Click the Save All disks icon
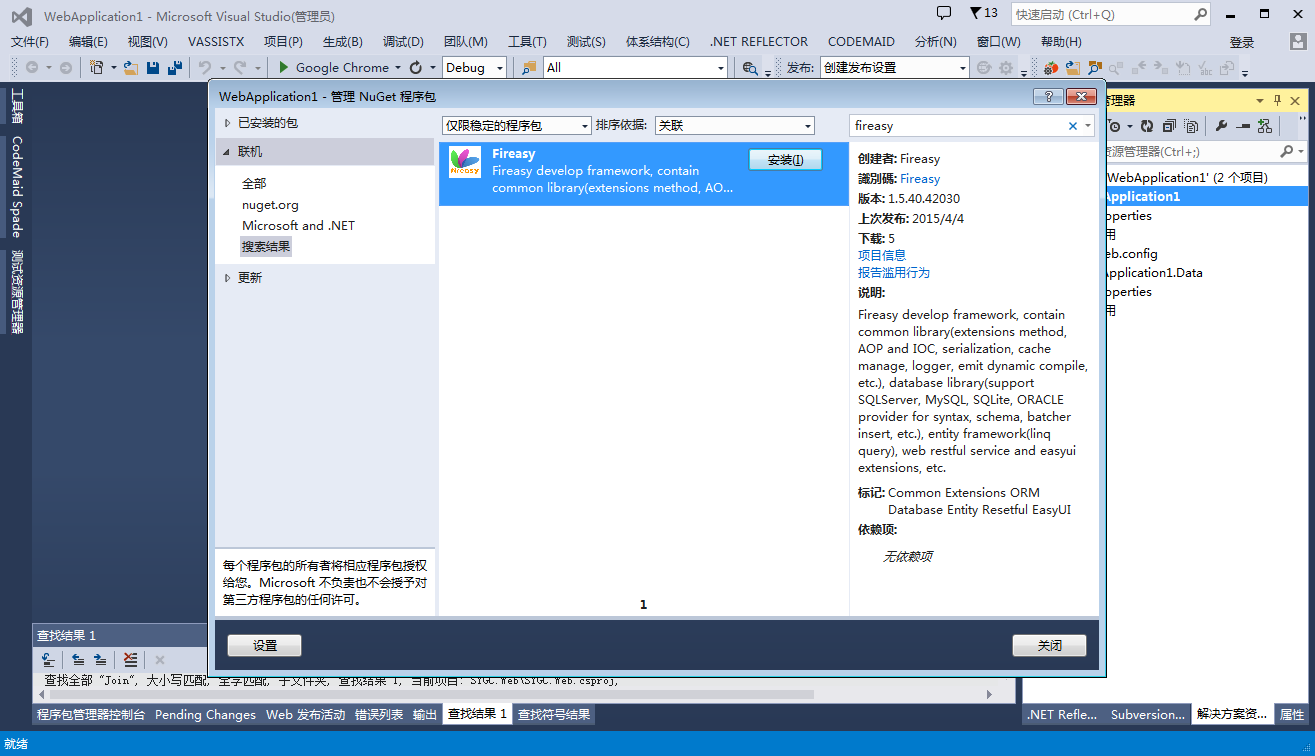This screenshot has height=756, width=1315. click(x=175, y=67)
